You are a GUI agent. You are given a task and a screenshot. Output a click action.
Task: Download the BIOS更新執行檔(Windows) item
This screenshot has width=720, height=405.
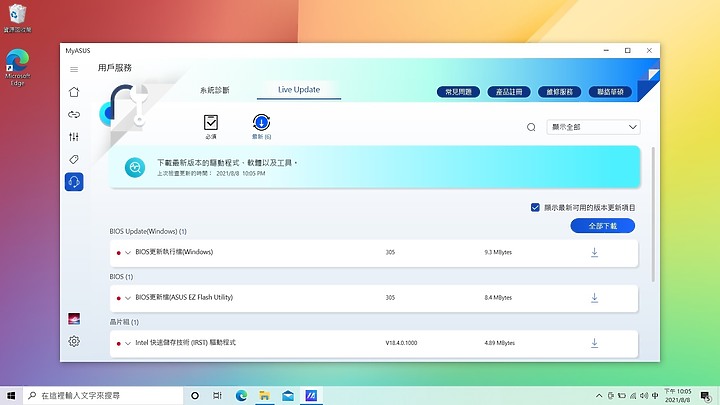594,253
